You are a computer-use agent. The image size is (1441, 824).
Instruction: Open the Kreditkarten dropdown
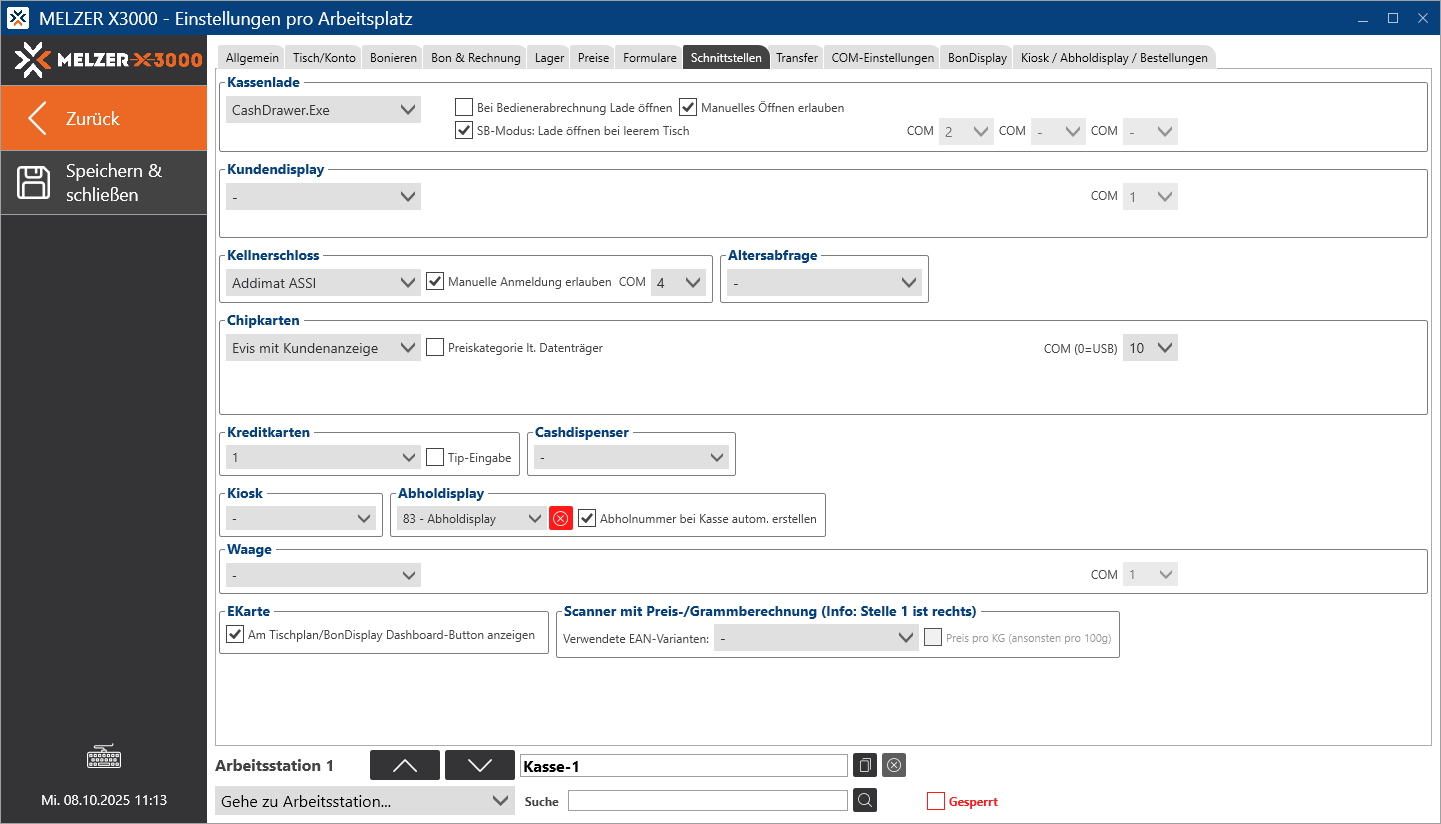[x=323, y=458]
